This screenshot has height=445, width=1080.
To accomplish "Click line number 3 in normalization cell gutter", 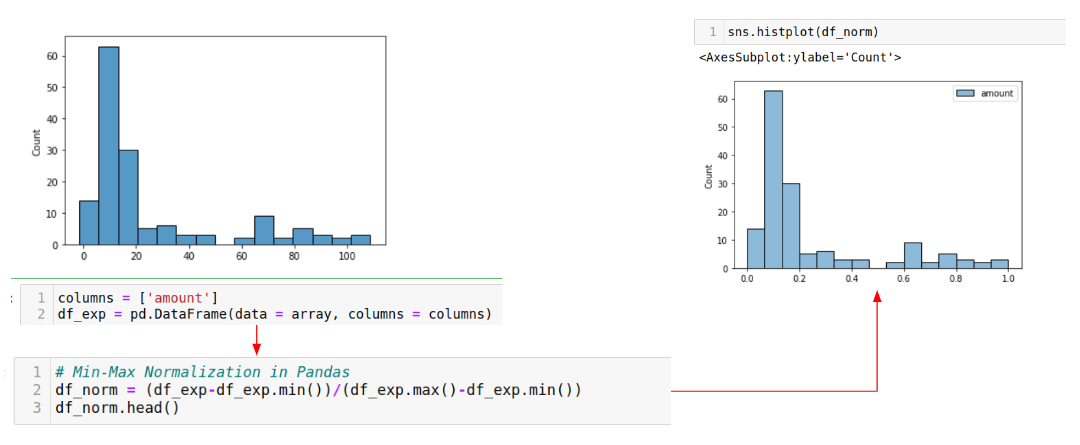I will [39, 408].
